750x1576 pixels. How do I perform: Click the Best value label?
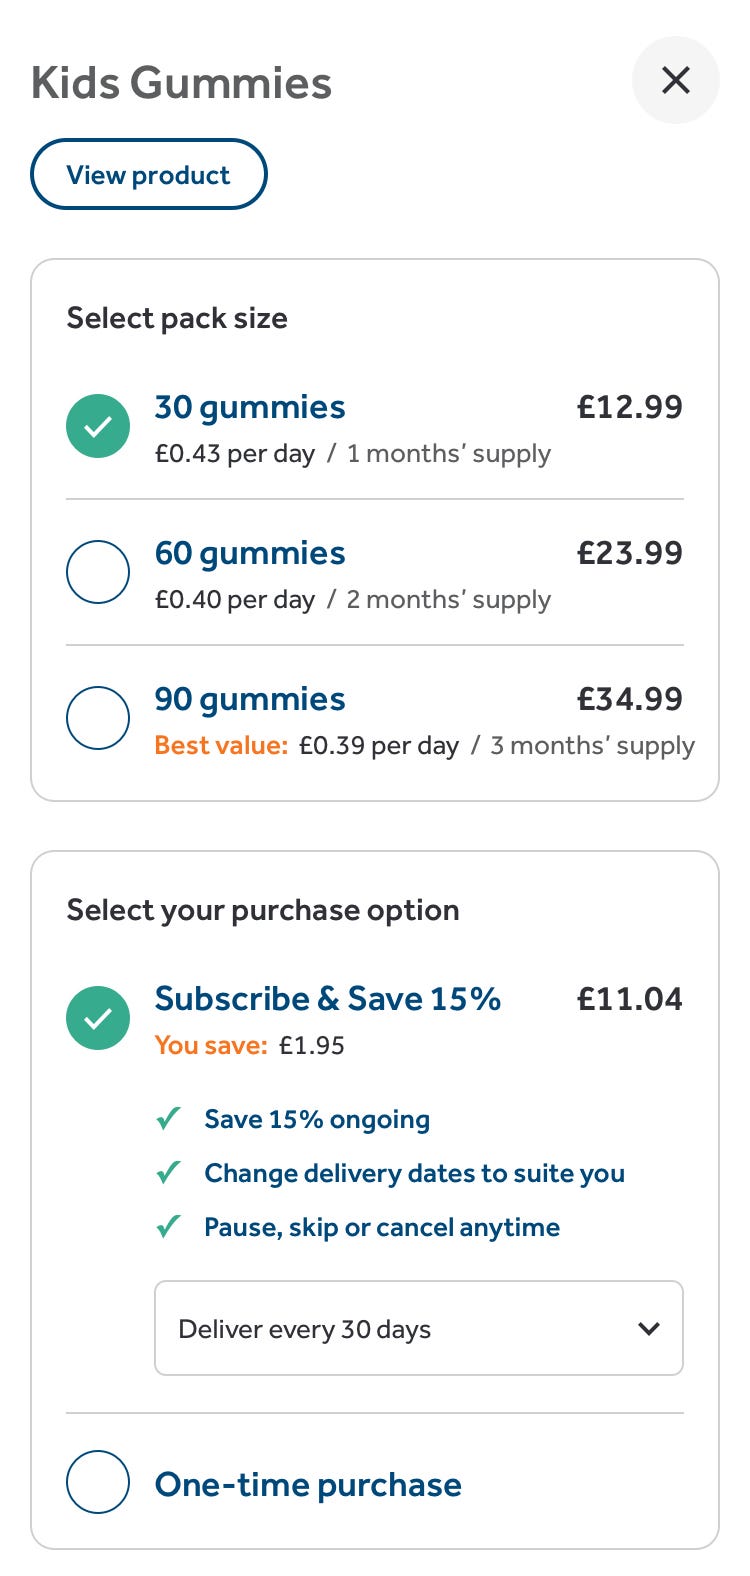221,746
